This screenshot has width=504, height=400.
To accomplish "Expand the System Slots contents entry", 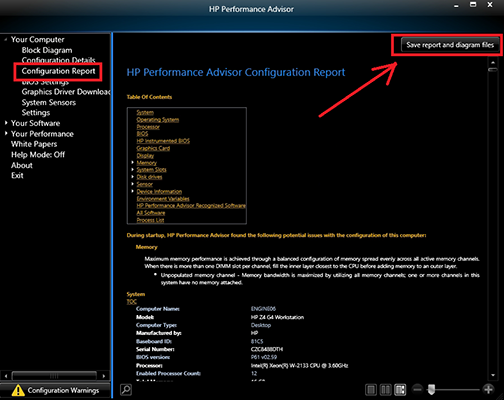I will click(x=133, y=170).
